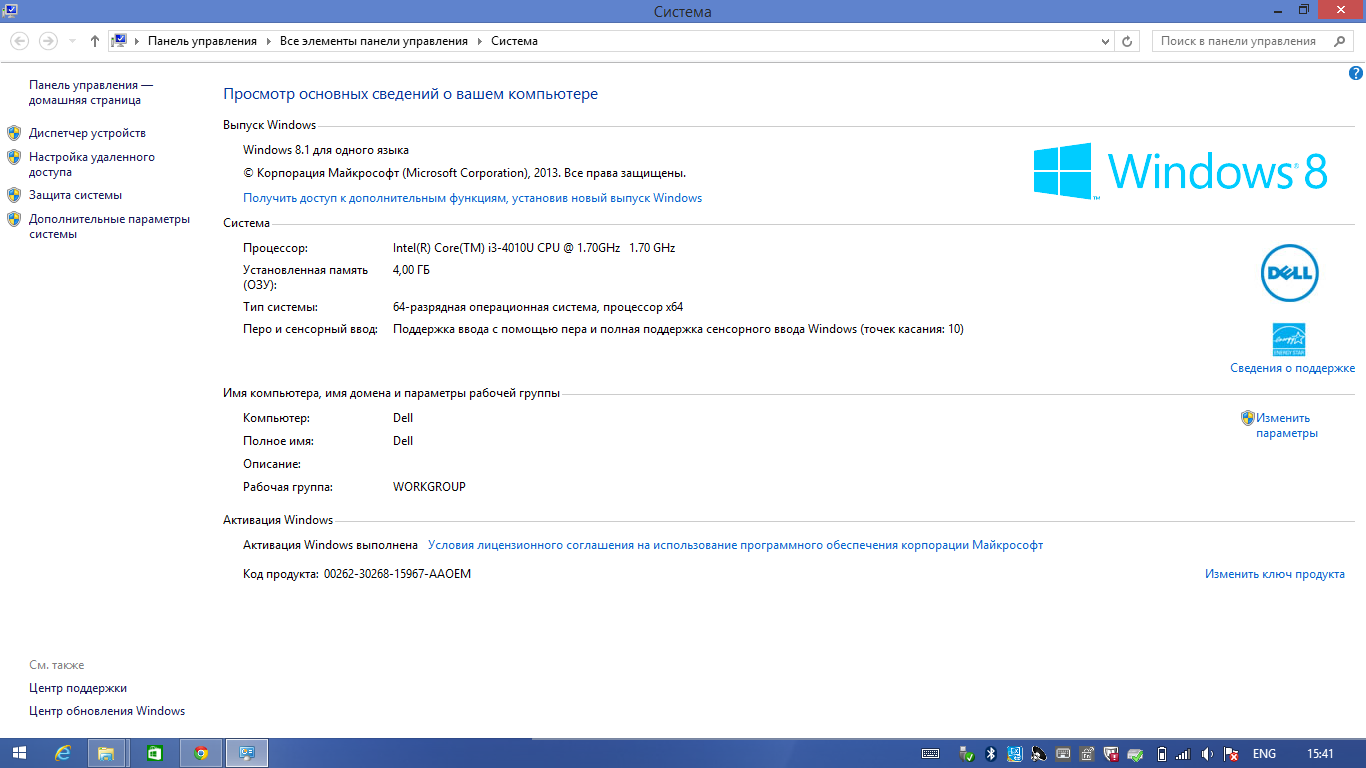Open the Bluetooth tray icon

click(991, 754)
